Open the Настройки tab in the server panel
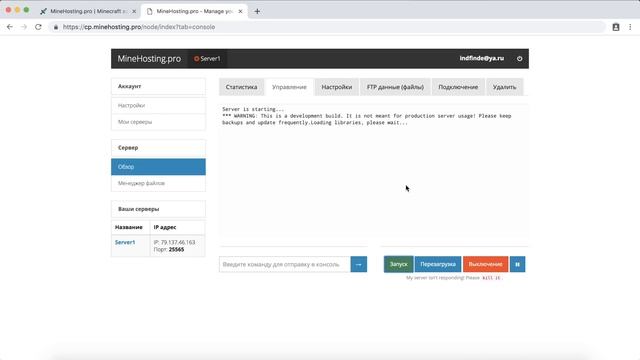The width and height of the screenshot is (640, 360). pos(337,87)
